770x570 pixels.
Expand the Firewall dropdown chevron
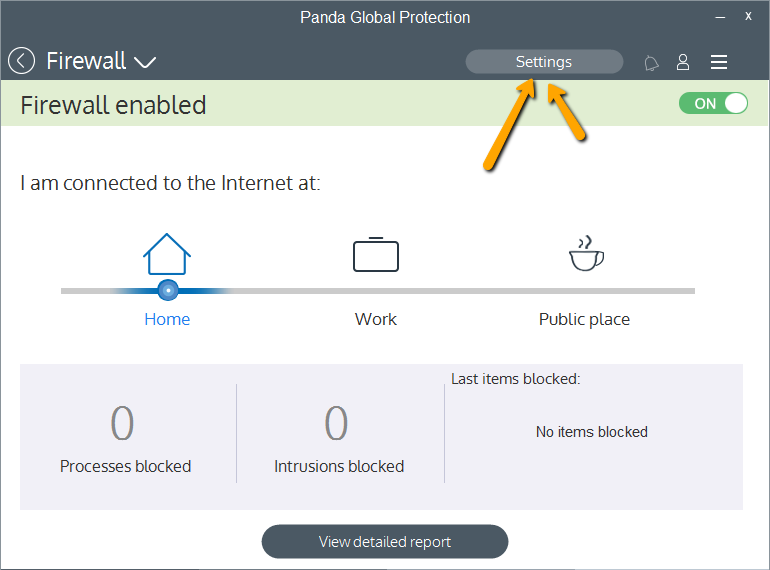click(145, 62)
